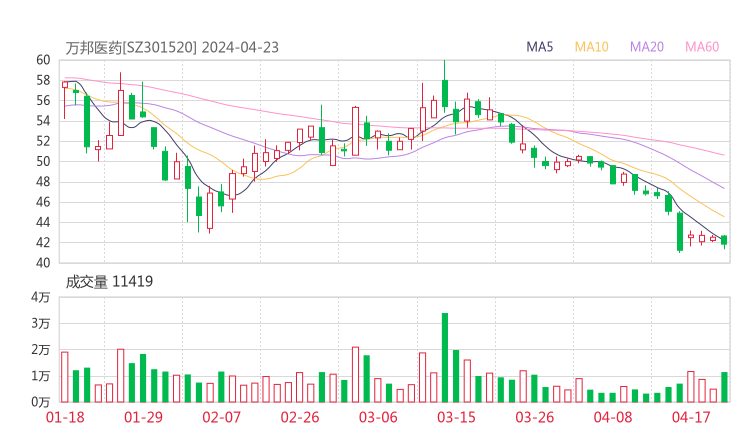This screenshot has height=440, width=740.
Task: Click the 01-29 date label
Action: point(143,417)
